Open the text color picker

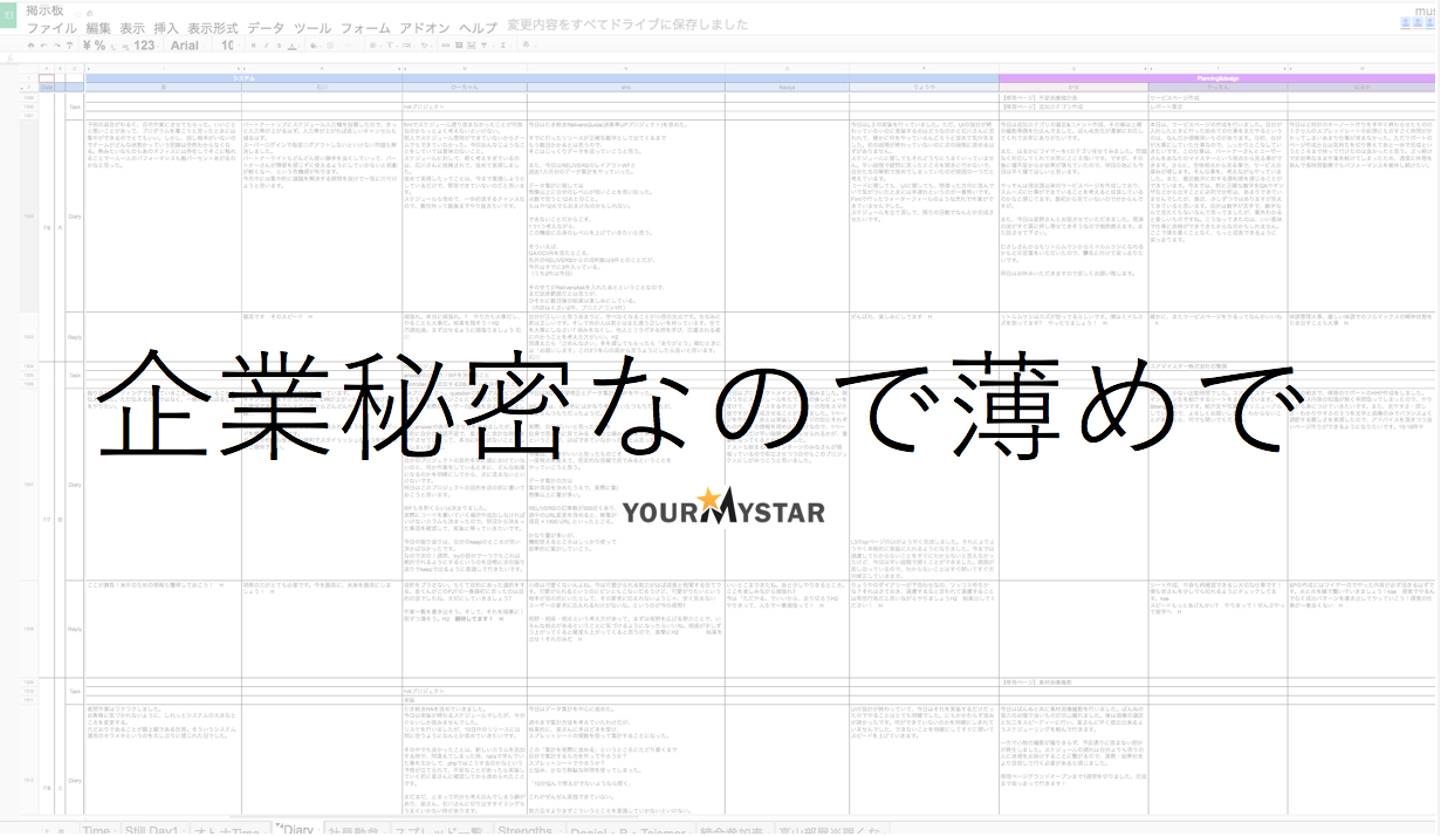click(293, 45)
